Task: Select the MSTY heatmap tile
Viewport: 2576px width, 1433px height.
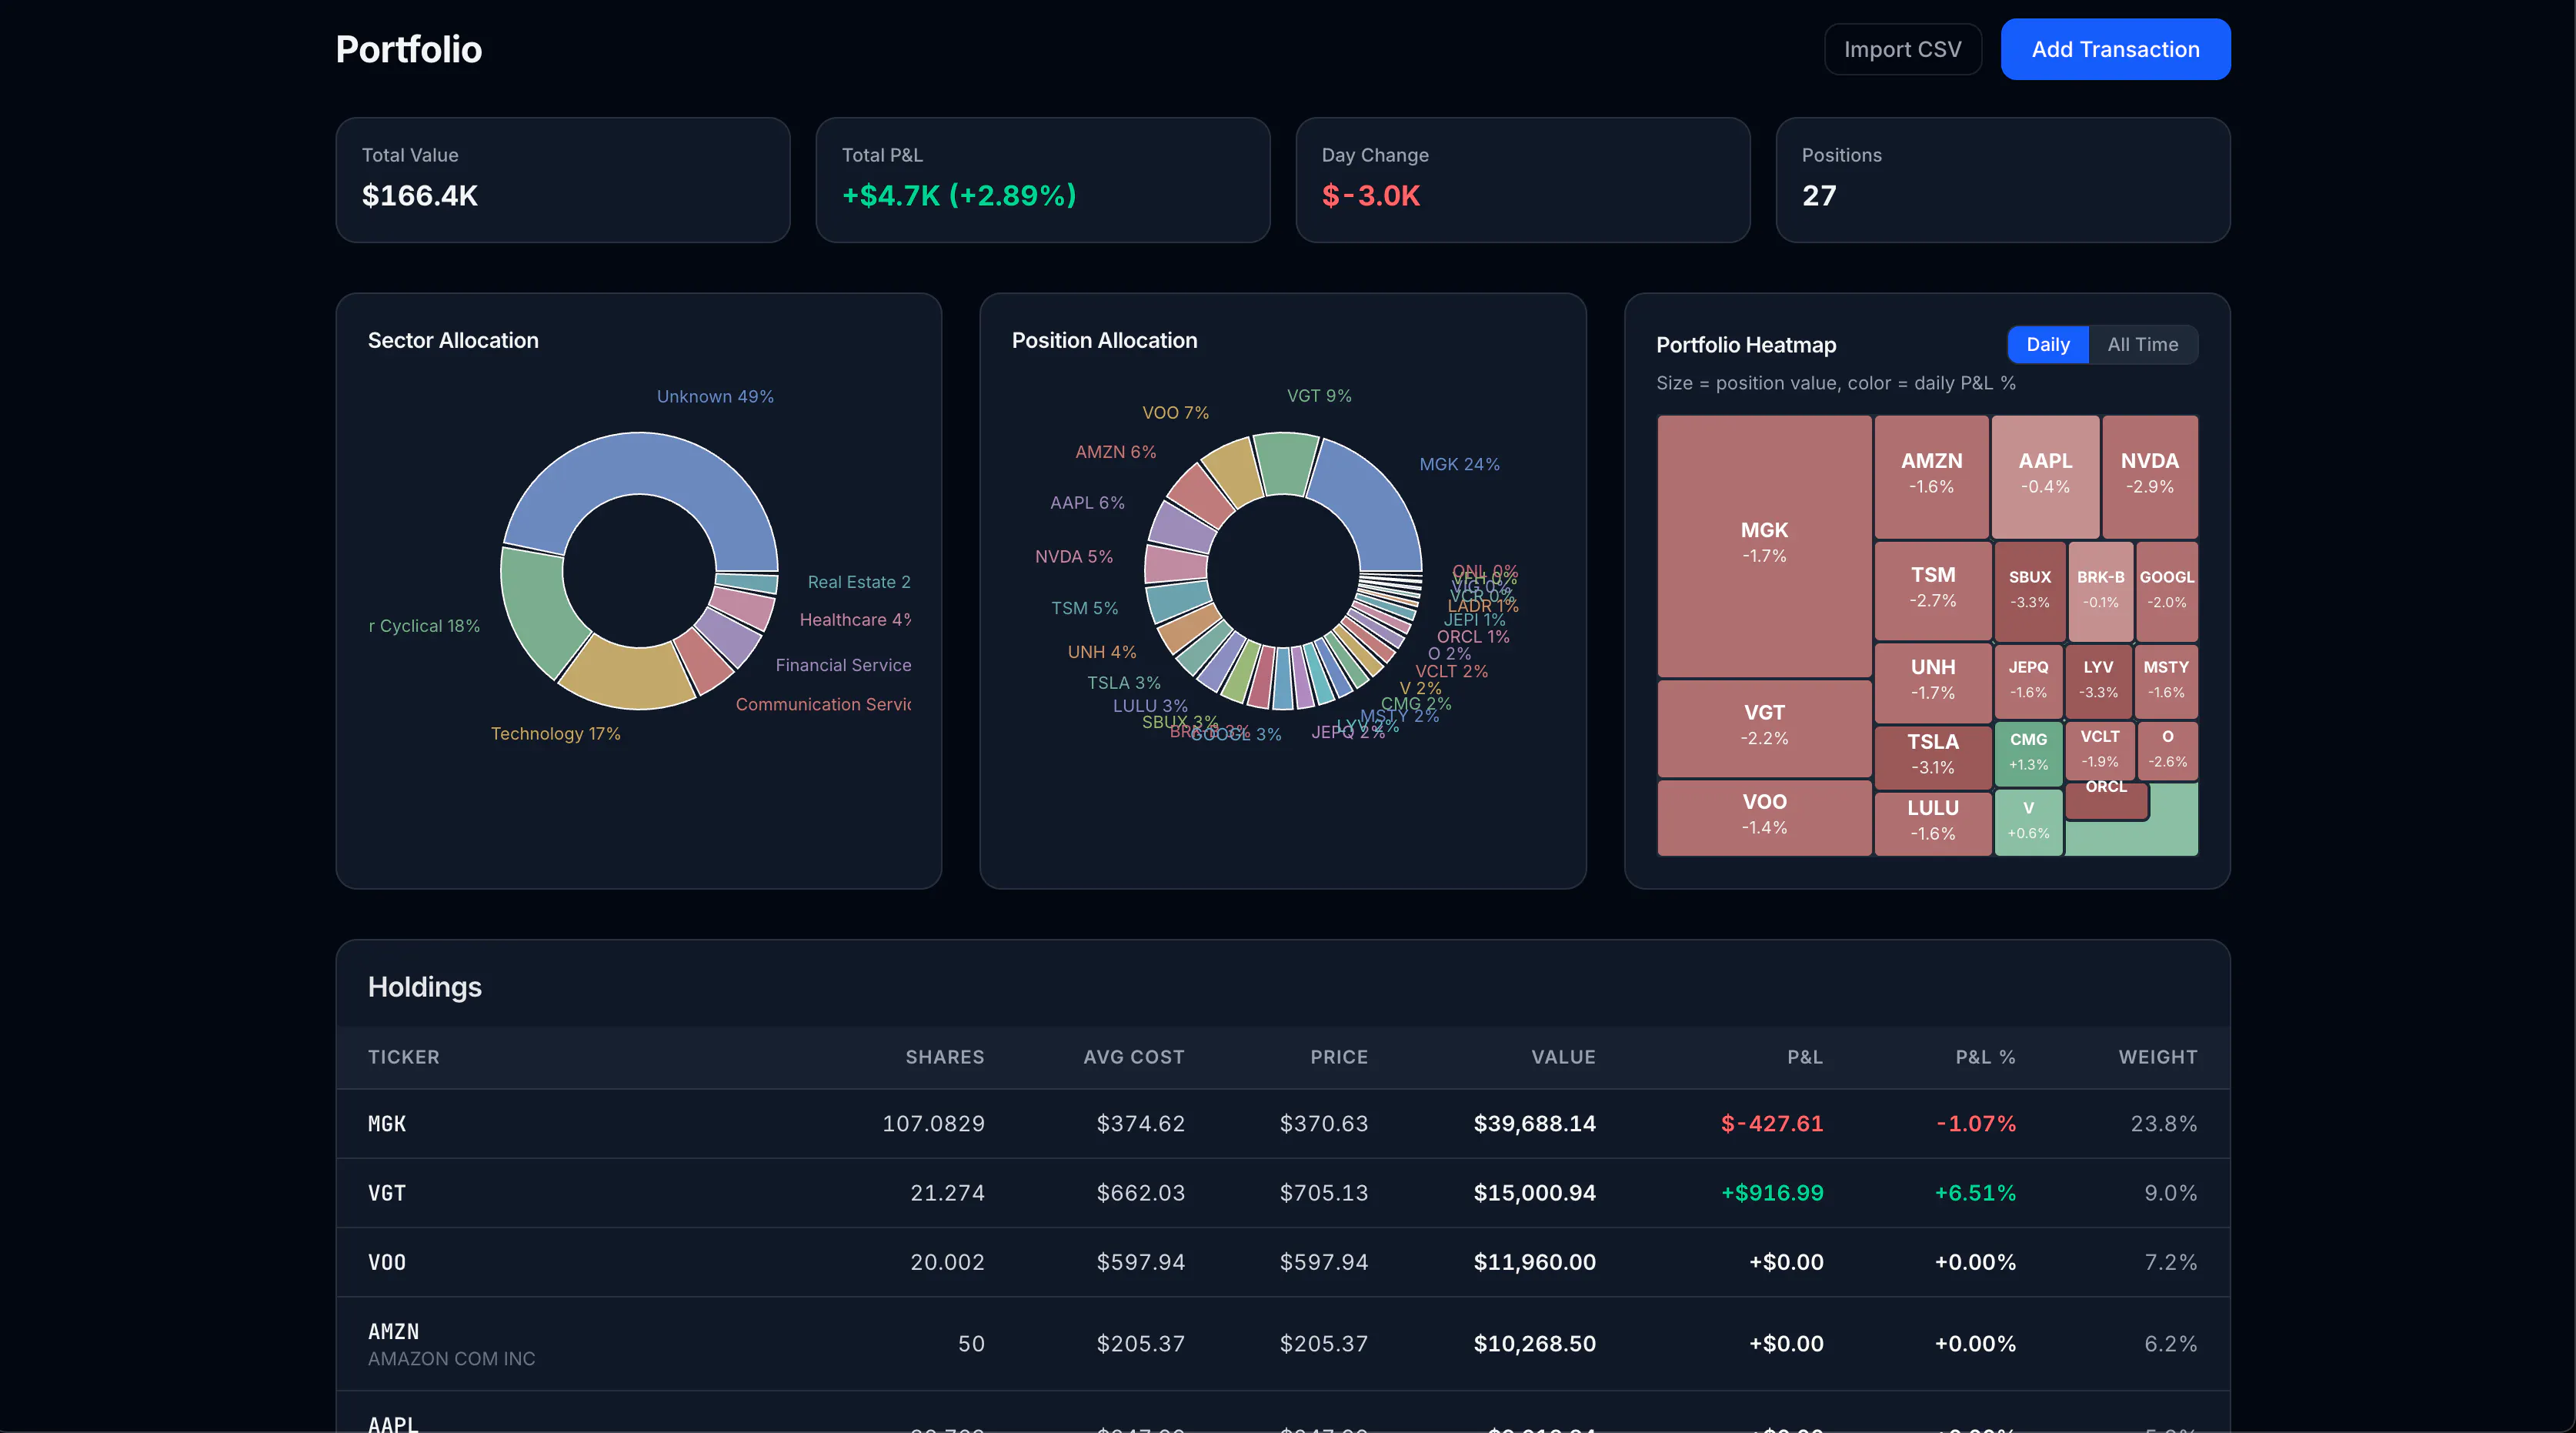Action: point(2166,682)
